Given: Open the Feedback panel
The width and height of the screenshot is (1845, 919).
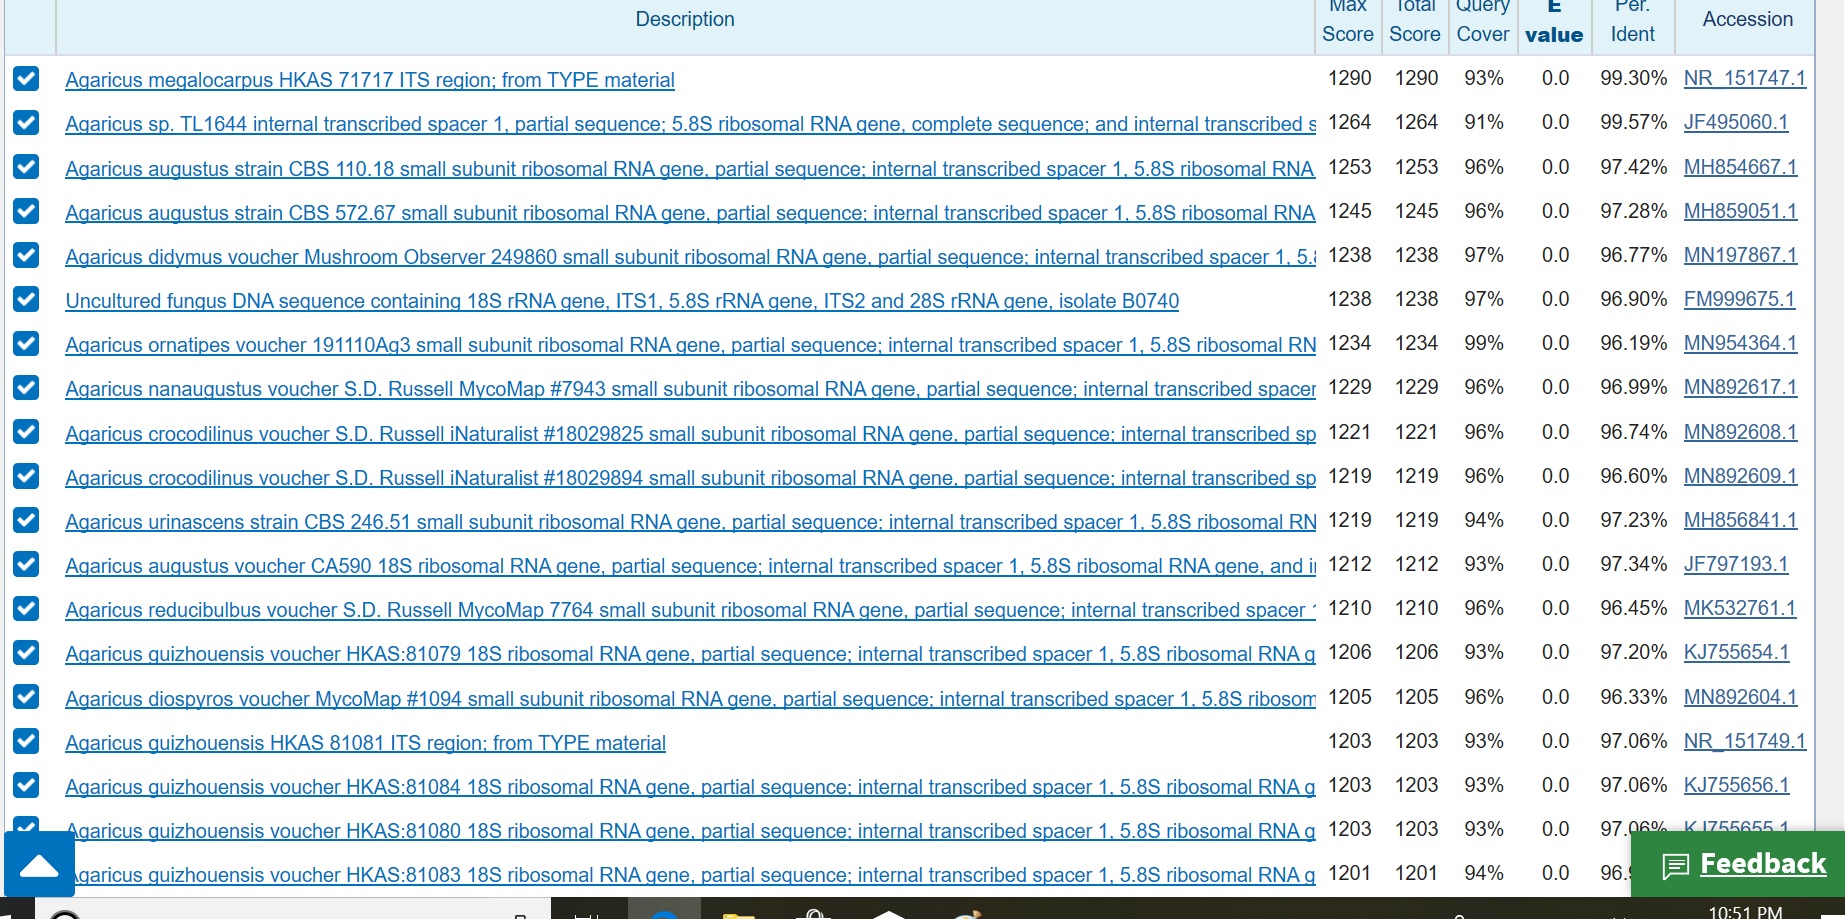Looking at the screenshot, I should (x=1743, y=864).
